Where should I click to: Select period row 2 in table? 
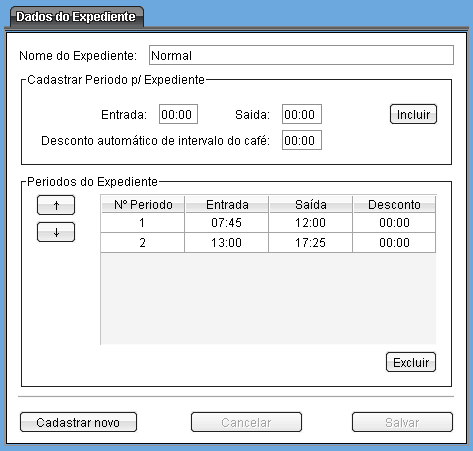point(268,243)
